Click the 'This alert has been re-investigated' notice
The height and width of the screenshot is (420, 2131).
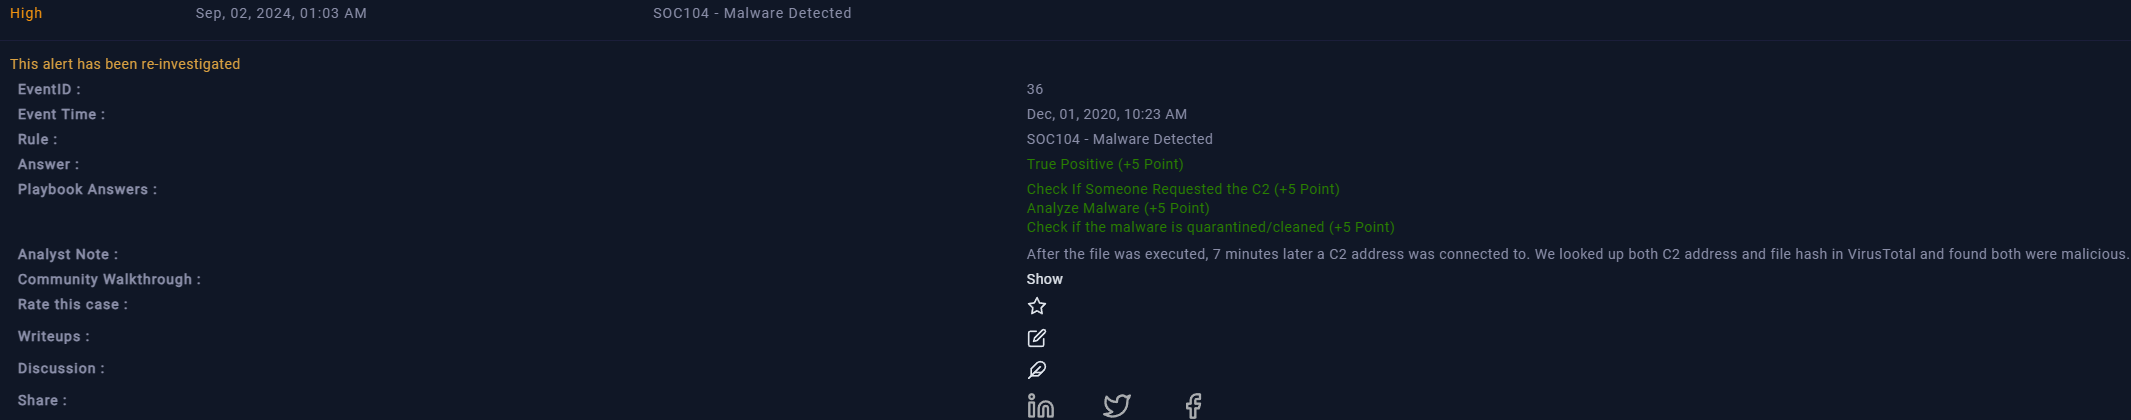point(125,64)
